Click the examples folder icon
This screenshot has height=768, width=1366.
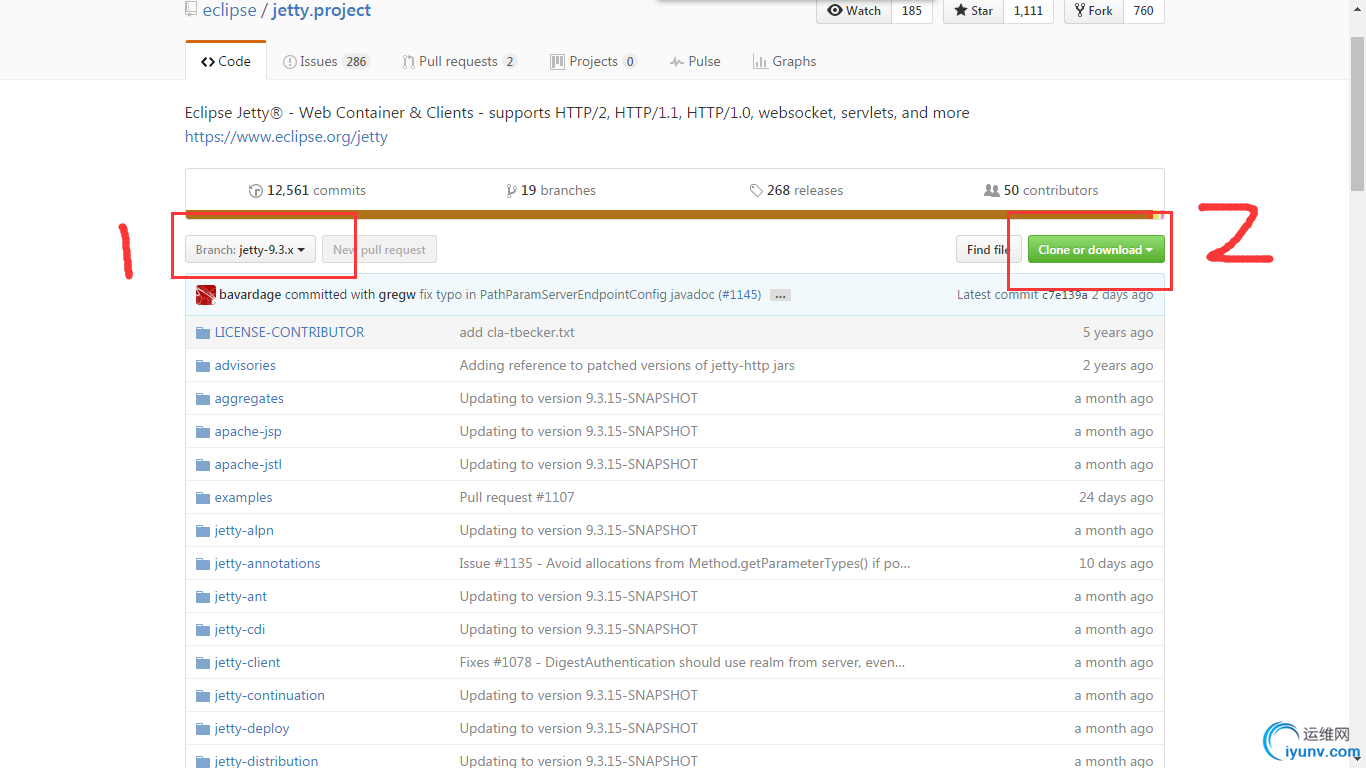(203, 498)
